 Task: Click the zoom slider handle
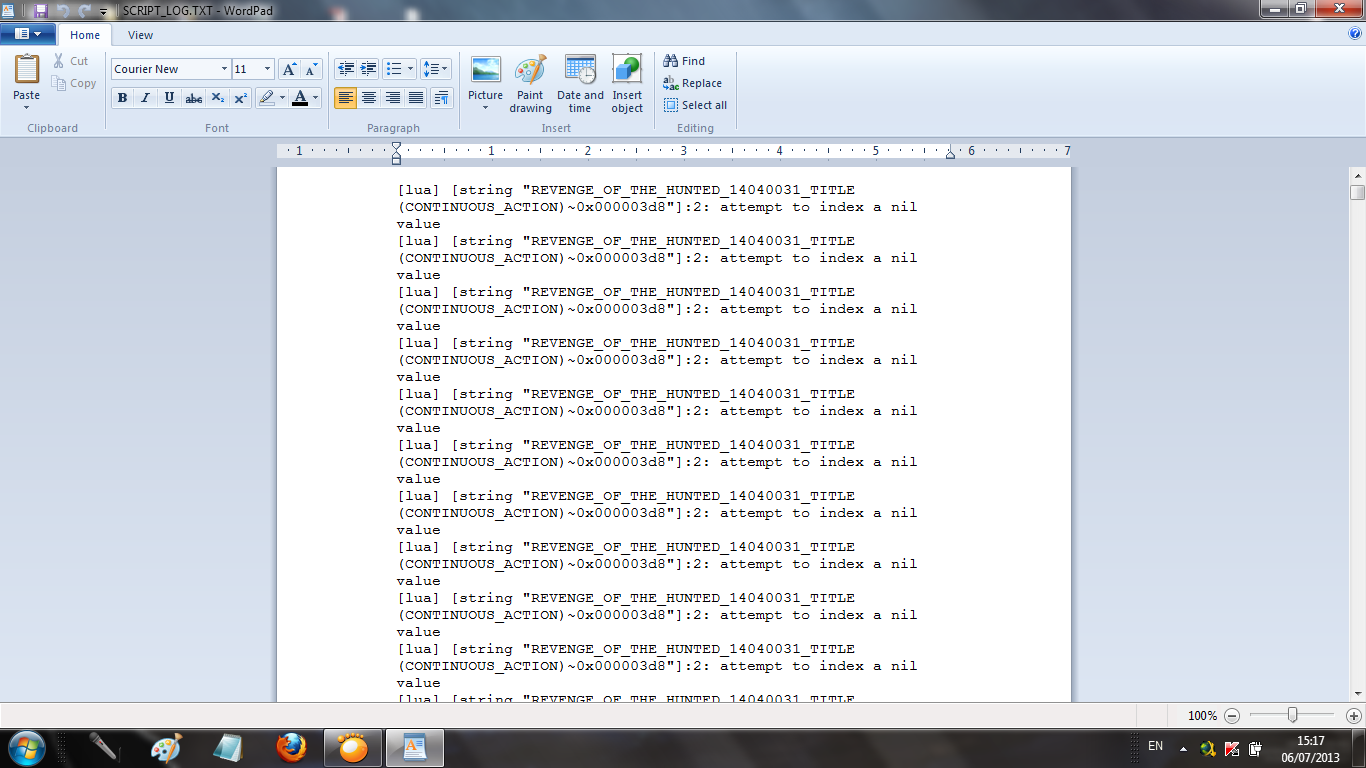coord(1293,715)
